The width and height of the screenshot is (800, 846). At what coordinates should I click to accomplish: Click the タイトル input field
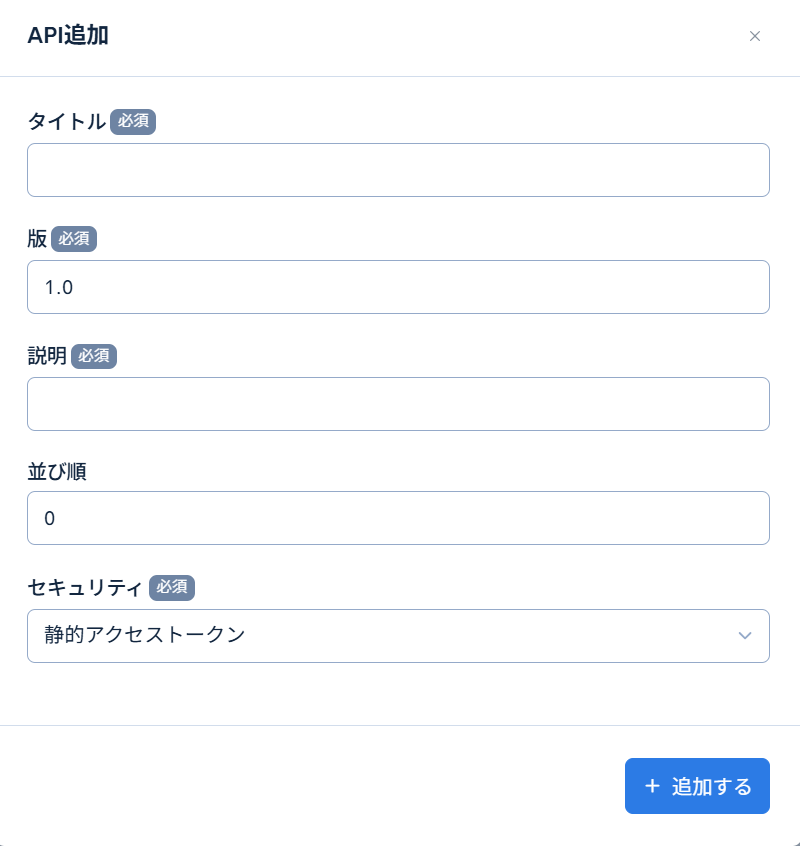click(398, 170)
